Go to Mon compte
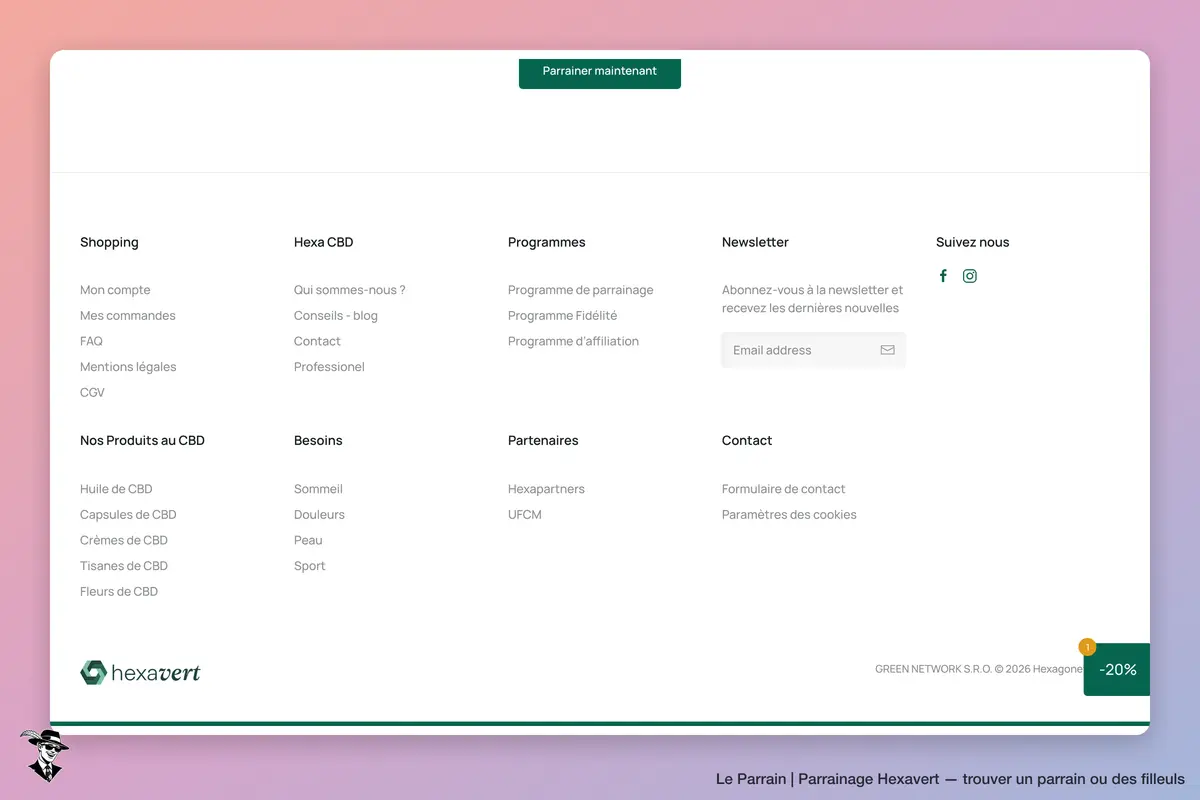Viewport: 1200px width, 800px height. pos(115,290)
